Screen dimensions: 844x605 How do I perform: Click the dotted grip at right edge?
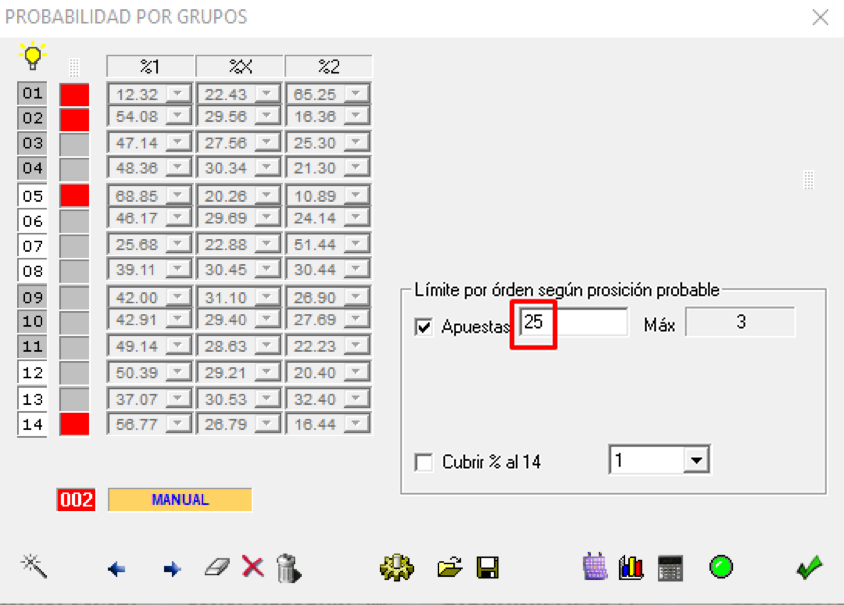coord(808,180)
